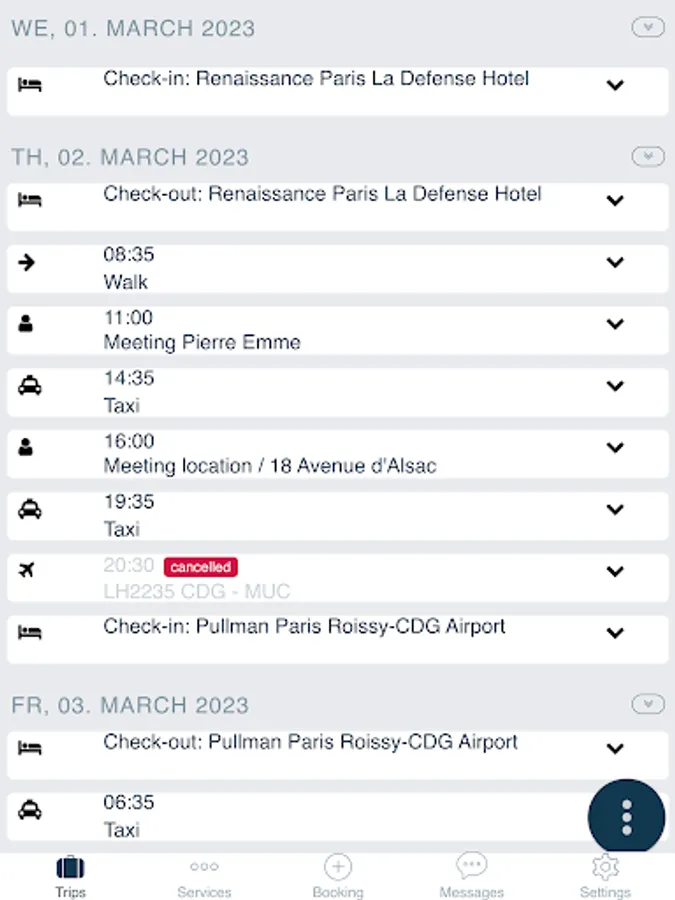Screen dimensions: 675x900
Task: Open the Booking tab
Action: click(x=338, y=876)
